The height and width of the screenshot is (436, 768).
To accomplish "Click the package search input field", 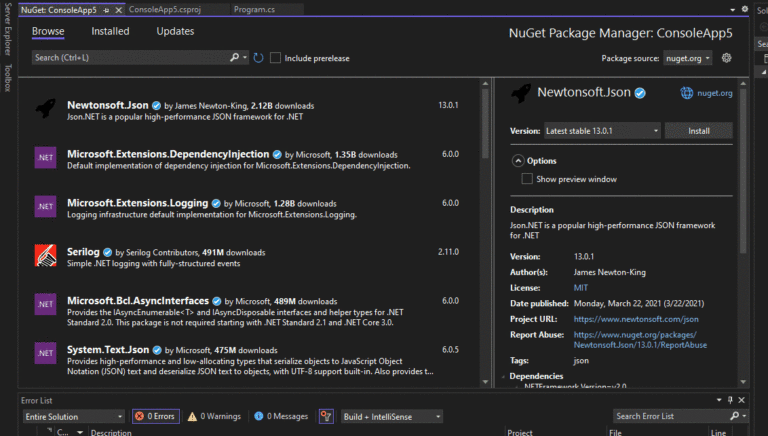I will [130, 58].
